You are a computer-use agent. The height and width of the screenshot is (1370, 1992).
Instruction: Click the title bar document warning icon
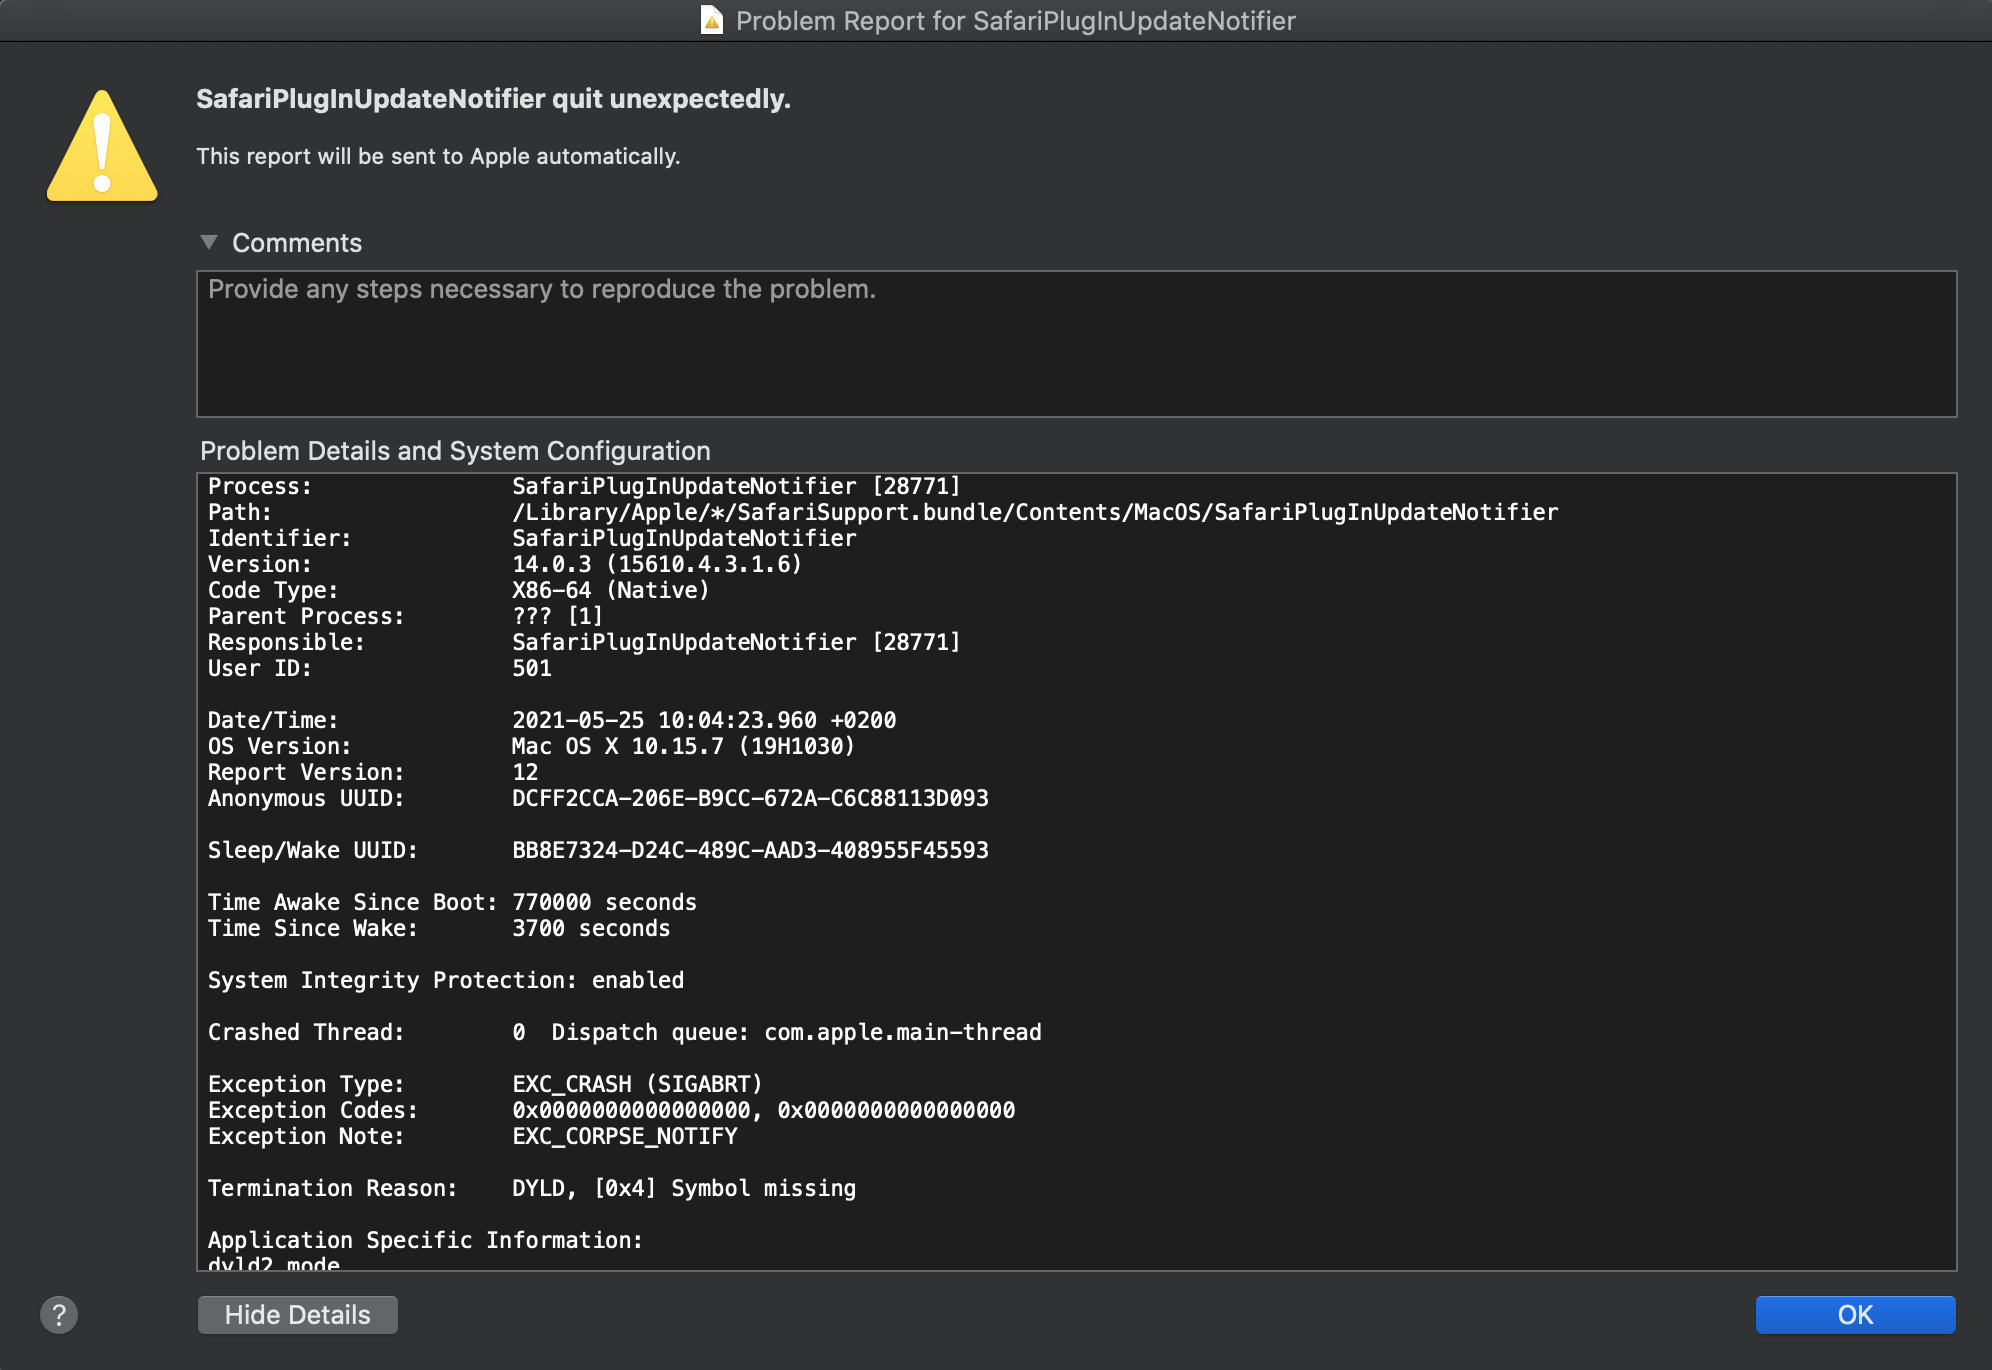pyautogui.click(x=711, y=20)
